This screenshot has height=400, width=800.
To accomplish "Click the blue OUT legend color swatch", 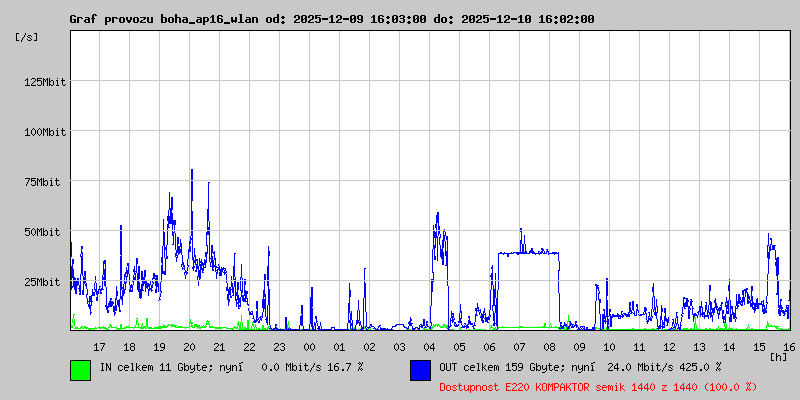I will point(420,370).
